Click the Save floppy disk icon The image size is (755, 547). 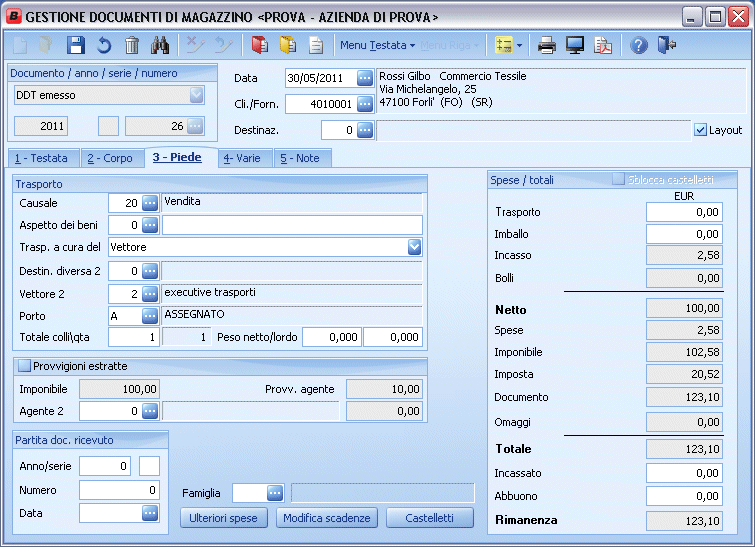(x=76, y=45)
